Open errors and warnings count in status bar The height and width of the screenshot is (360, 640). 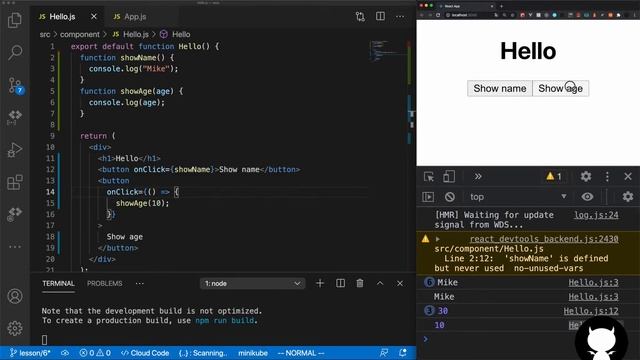click(95, 353)
